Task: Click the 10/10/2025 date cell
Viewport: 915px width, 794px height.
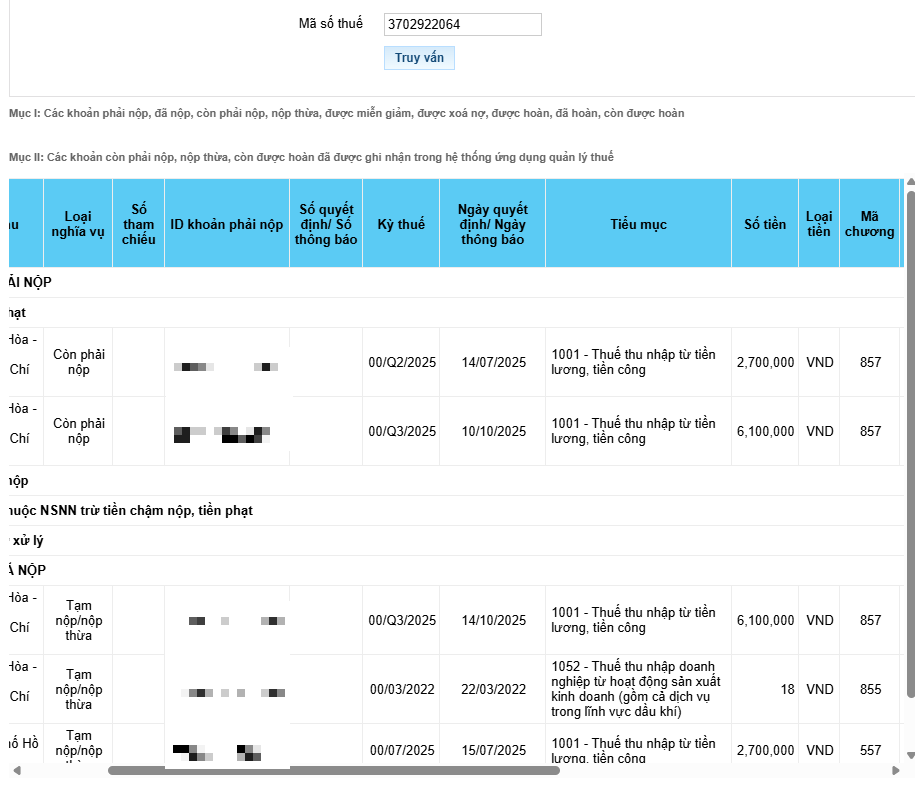Action: (493, 431)
